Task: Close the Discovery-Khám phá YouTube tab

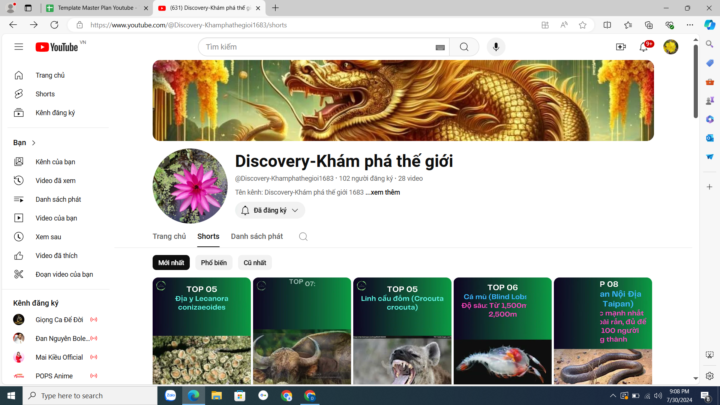Action: [x=258, y=8]
